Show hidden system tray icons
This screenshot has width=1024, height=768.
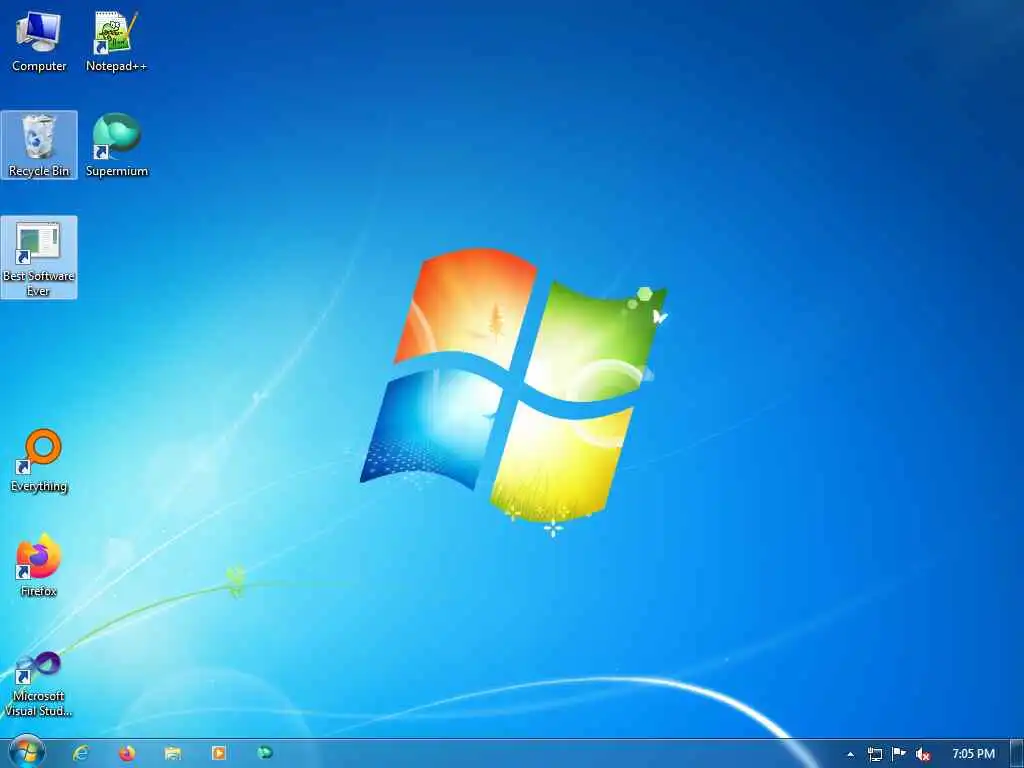pos(850,754)
